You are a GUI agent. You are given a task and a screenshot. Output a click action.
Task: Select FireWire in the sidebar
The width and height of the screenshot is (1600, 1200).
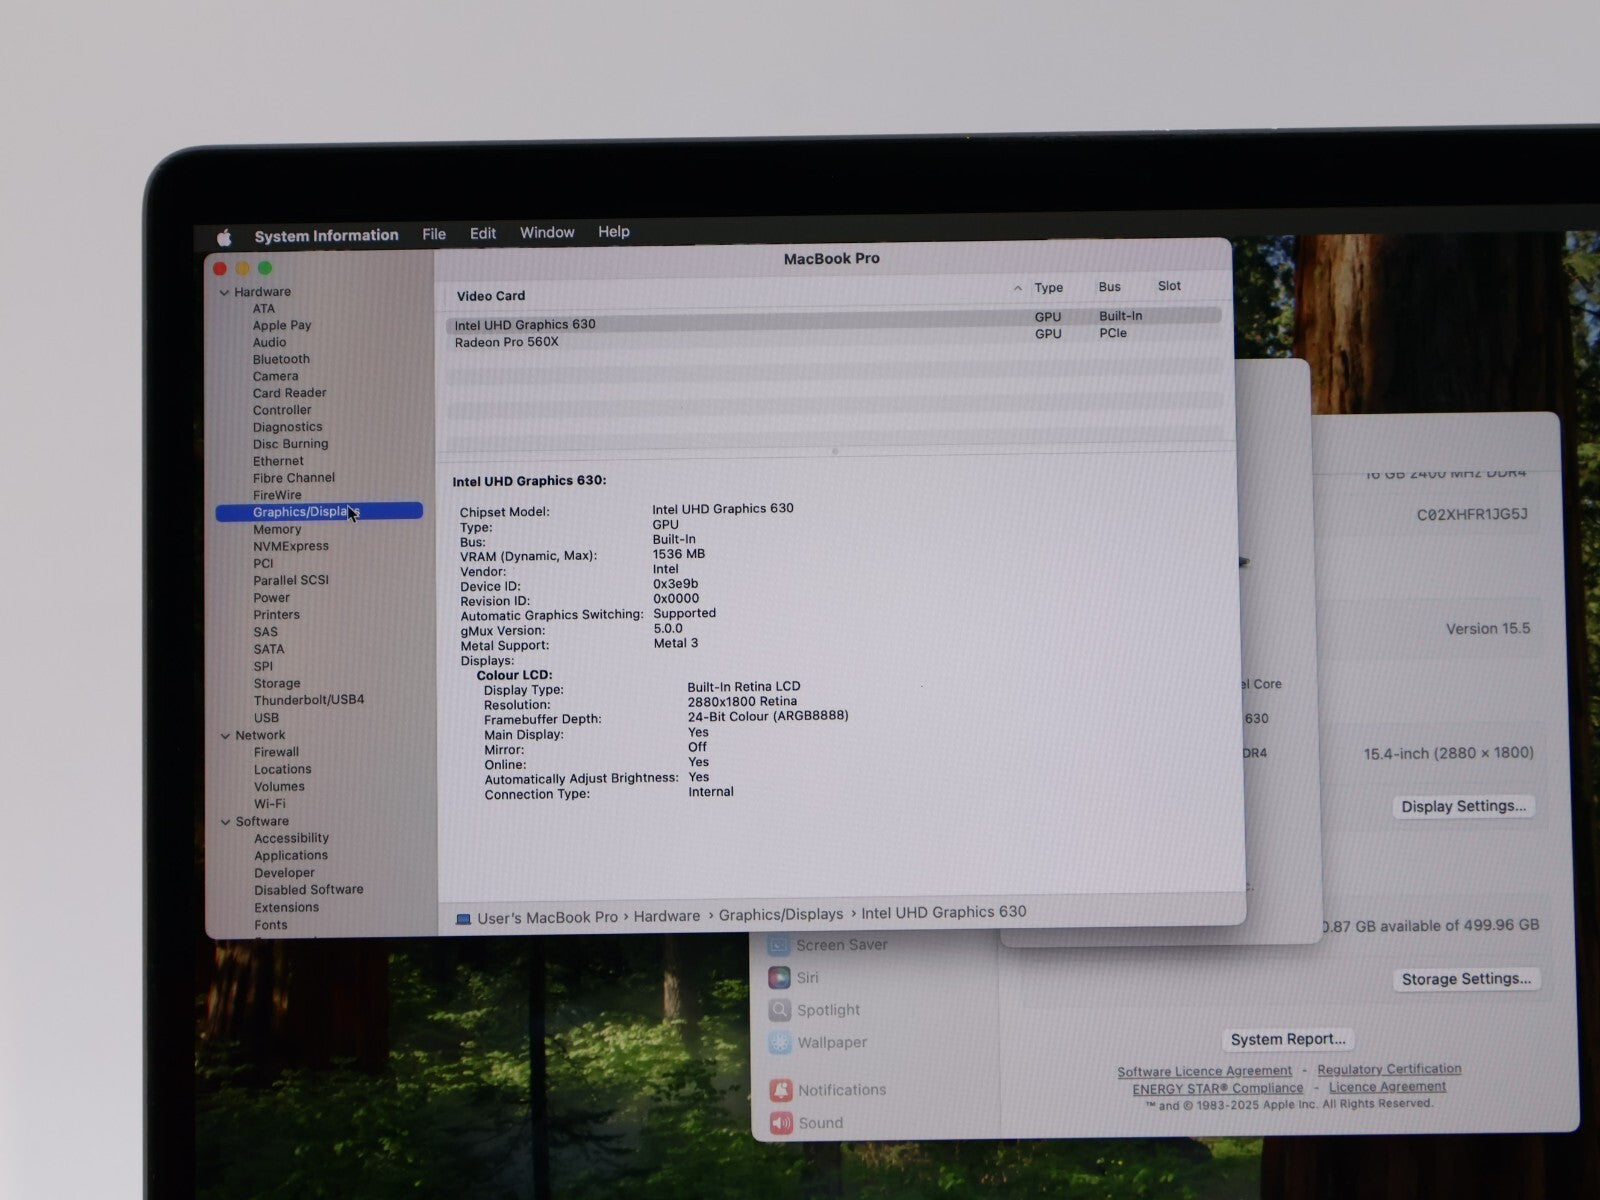[277, 495]
